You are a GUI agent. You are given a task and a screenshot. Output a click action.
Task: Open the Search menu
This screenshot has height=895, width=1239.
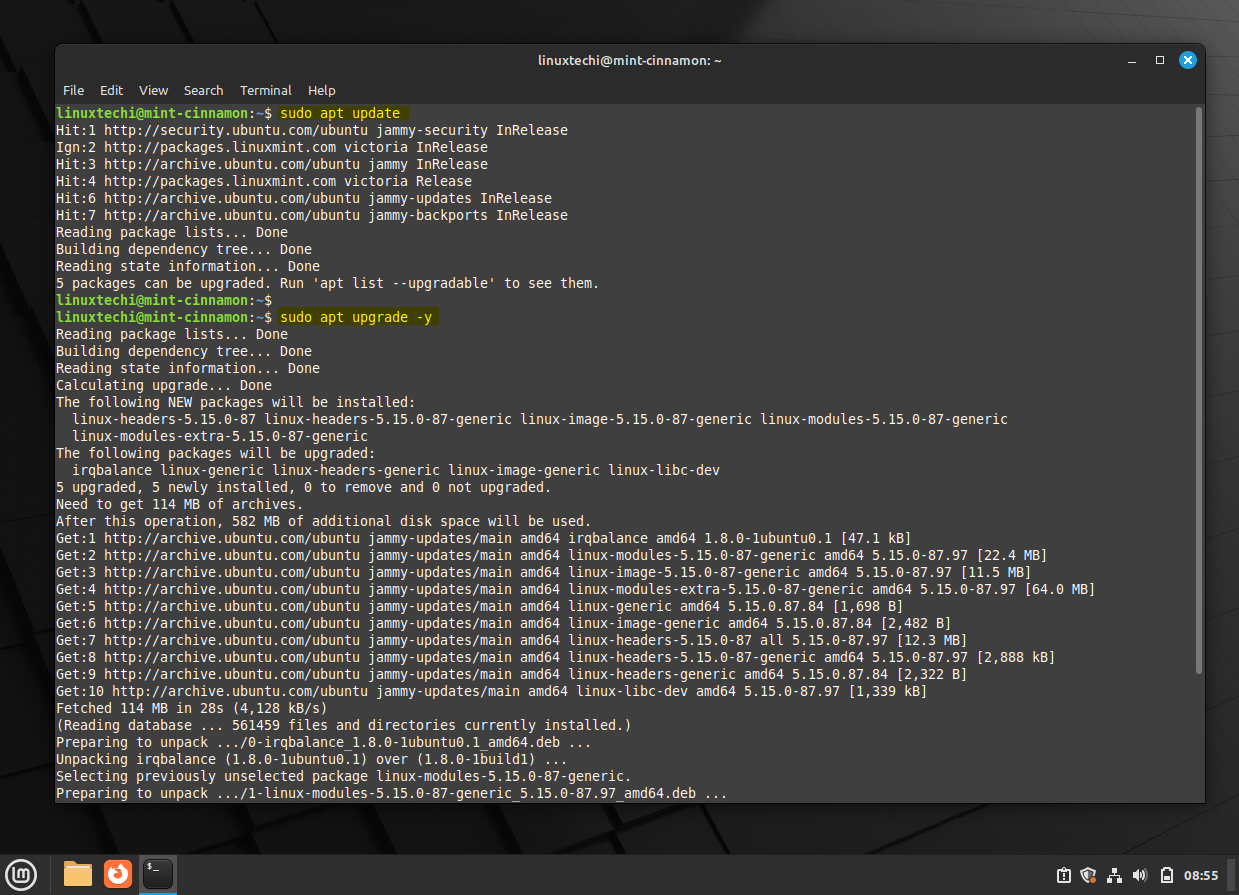point(203,90)
